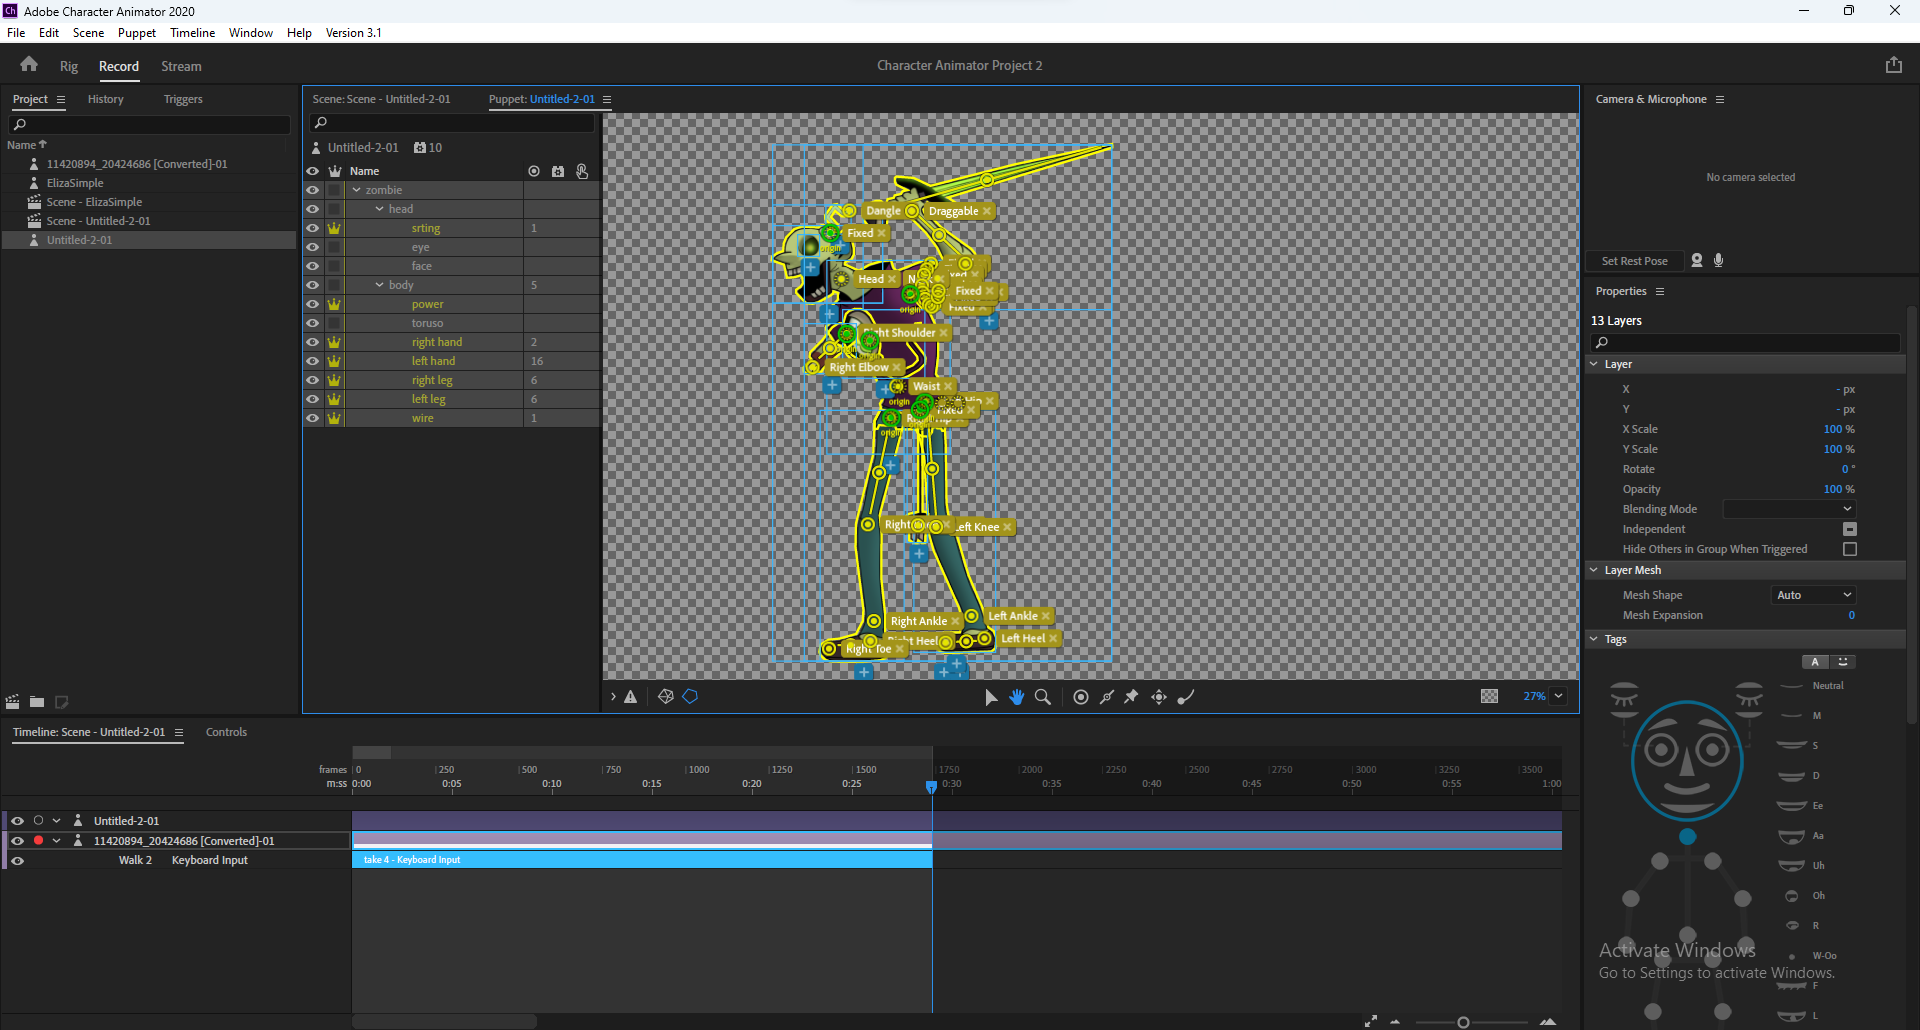The width and height of the screenshot is (1920, 1030).
Task: Open Camera & Microphone panel menu
Action: click(1720, 100)
